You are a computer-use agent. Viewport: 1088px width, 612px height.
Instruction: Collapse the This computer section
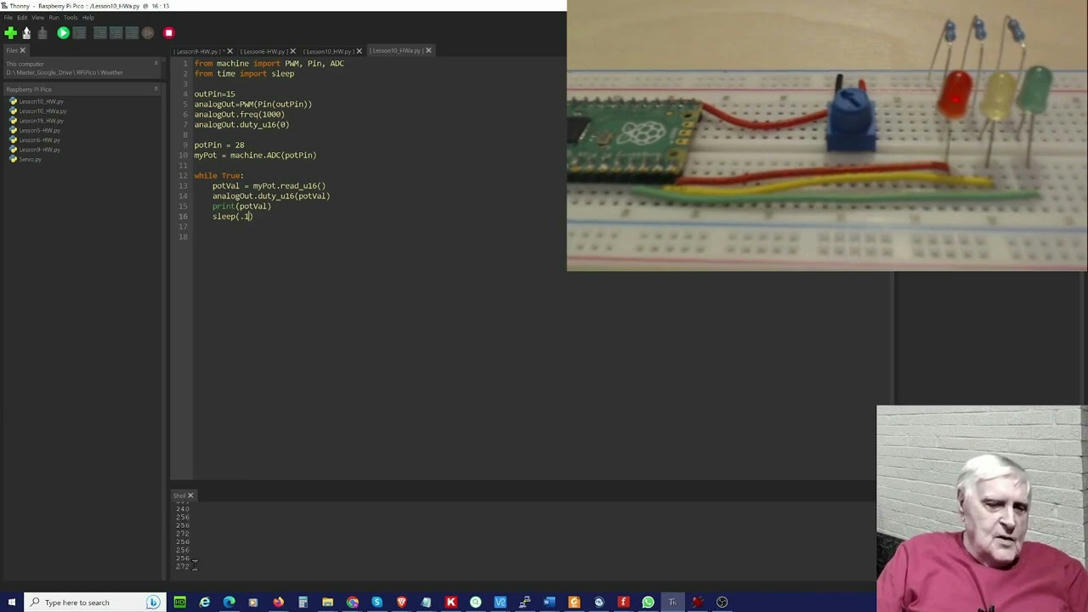156,63
